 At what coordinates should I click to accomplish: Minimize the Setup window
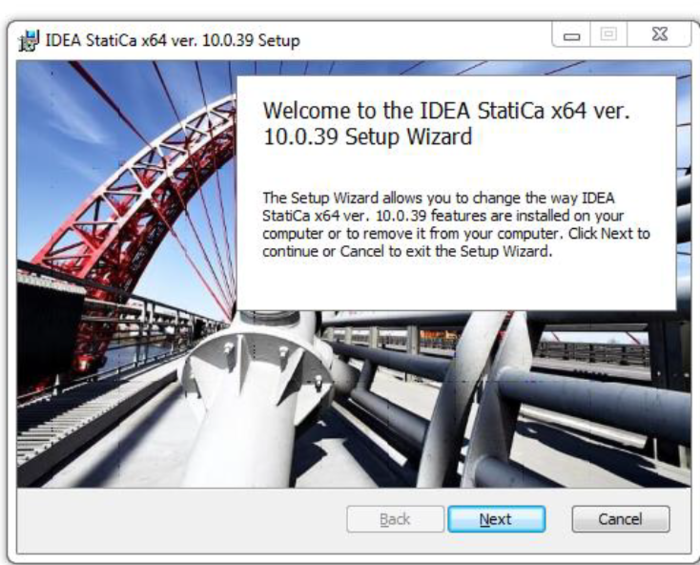tap(571, 36)
